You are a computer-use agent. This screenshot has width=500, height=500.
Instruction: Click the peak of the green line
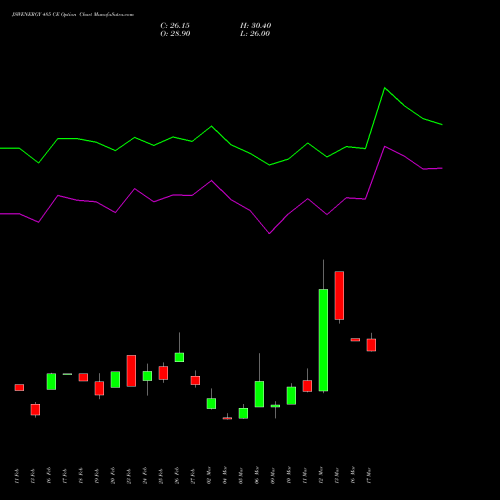[x=385, y=88]
